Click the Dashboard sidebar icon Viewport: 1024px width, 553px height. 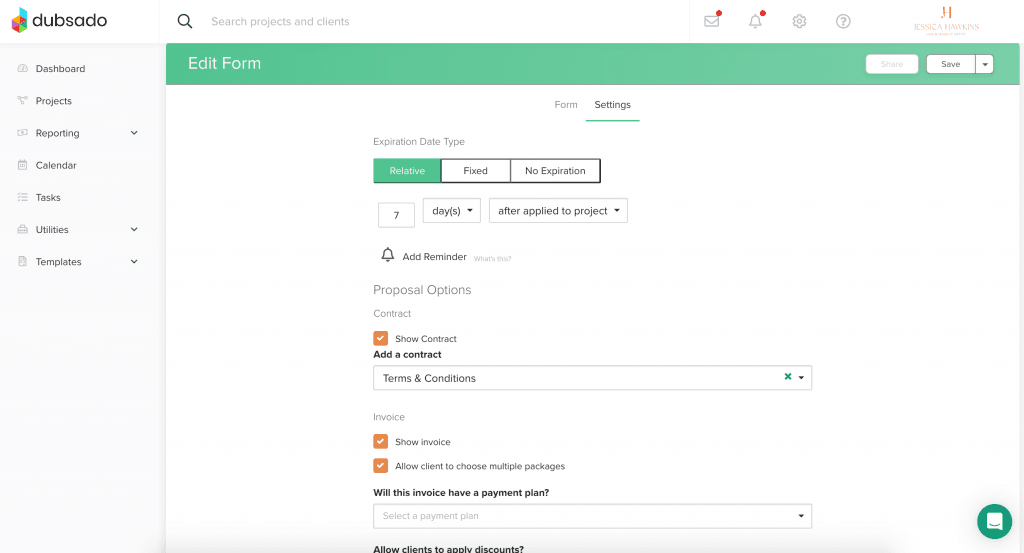pyautogui.click(x=23, y=69)
